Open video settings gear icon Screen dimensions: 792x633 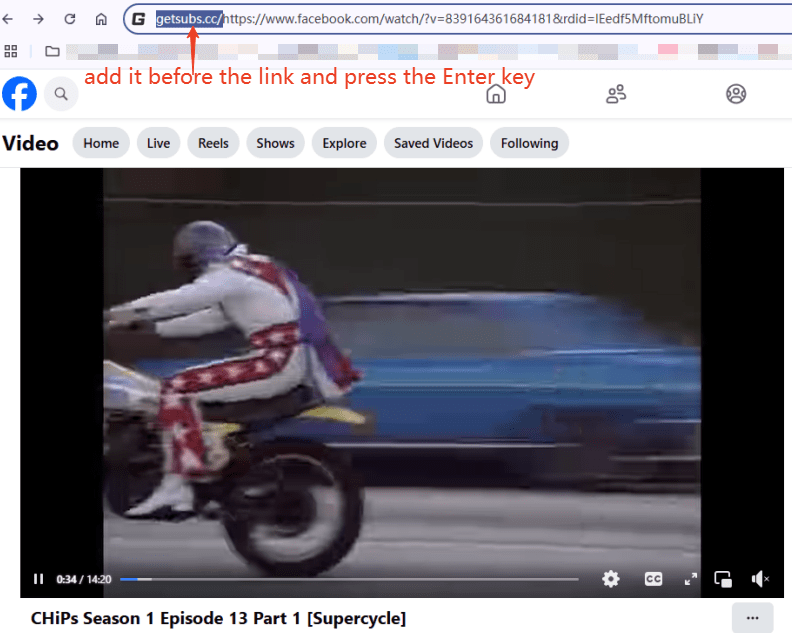tap(610, 579)
